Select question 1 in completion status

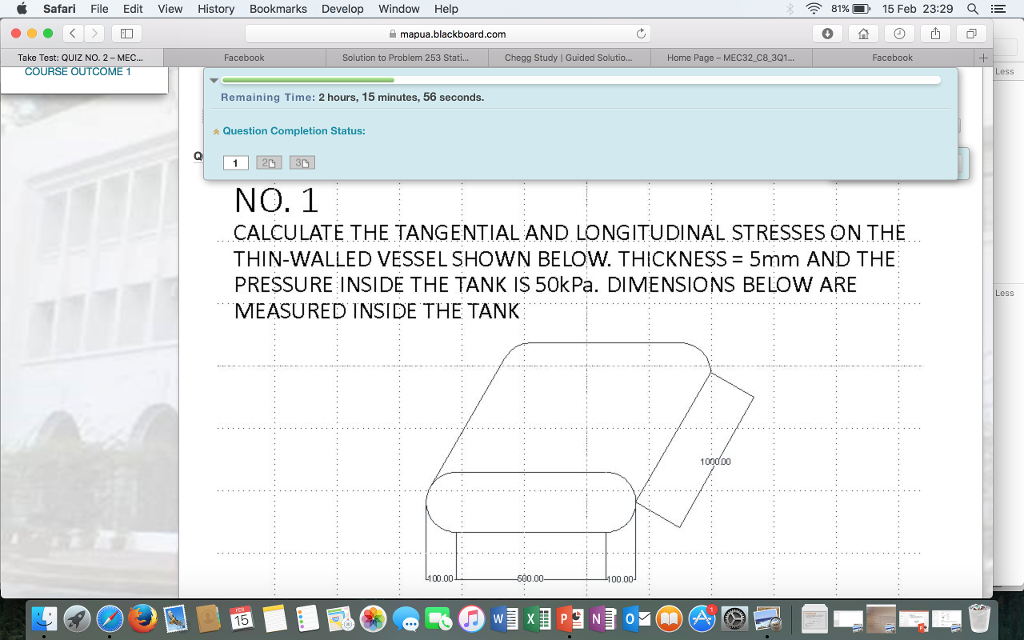(x=235, y=162)
